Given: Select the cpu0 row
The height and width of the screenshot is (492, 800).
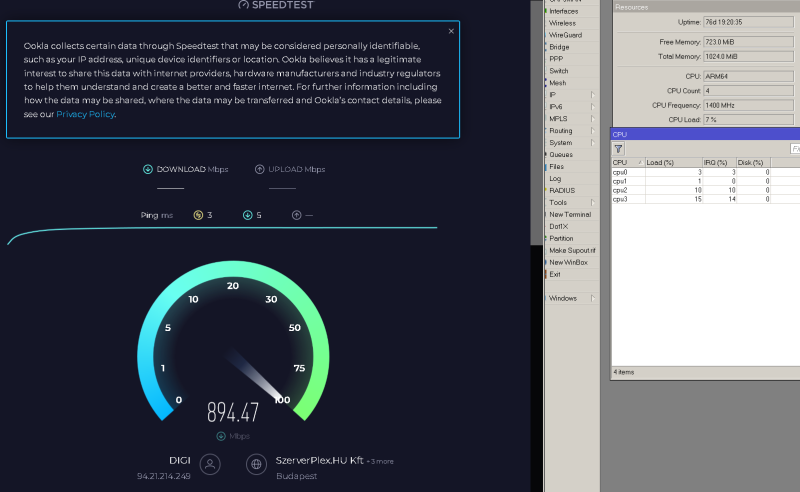Looking at the screenshot, I should 706,172.
